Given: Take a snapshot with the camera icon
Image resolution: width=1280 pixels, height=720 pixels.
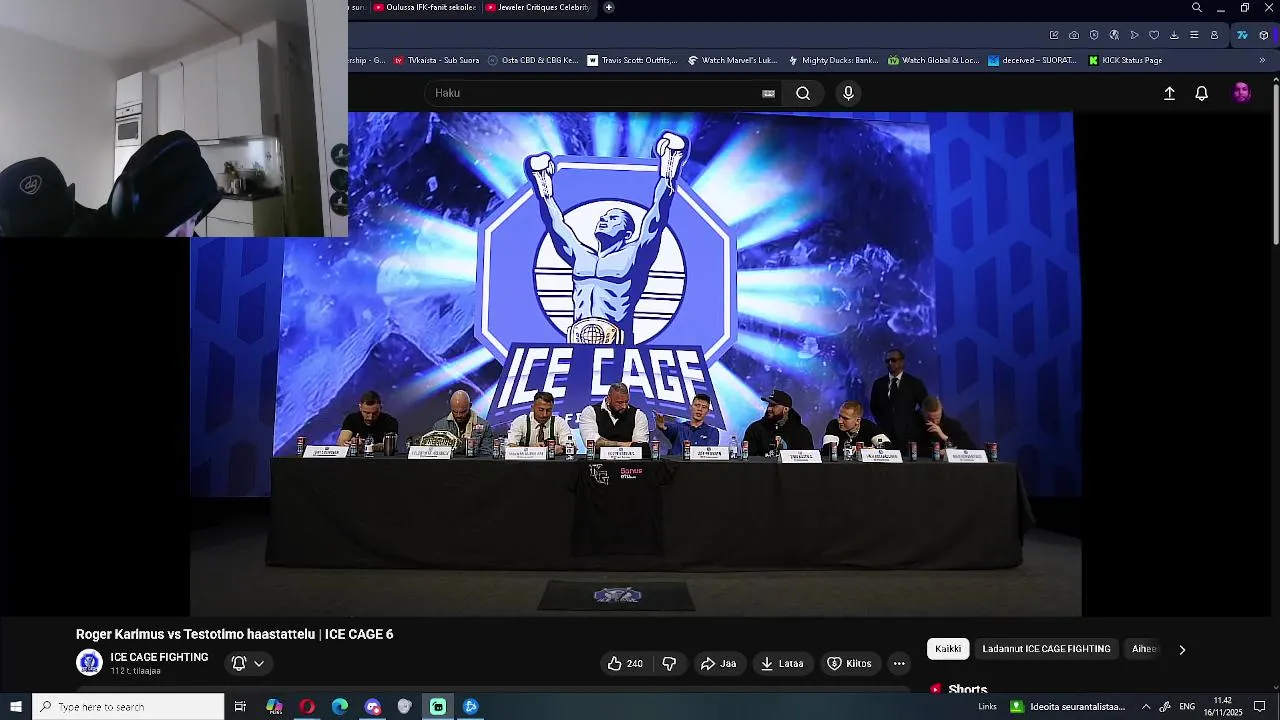Looking at the screenshot, I should click(1074, 35).
